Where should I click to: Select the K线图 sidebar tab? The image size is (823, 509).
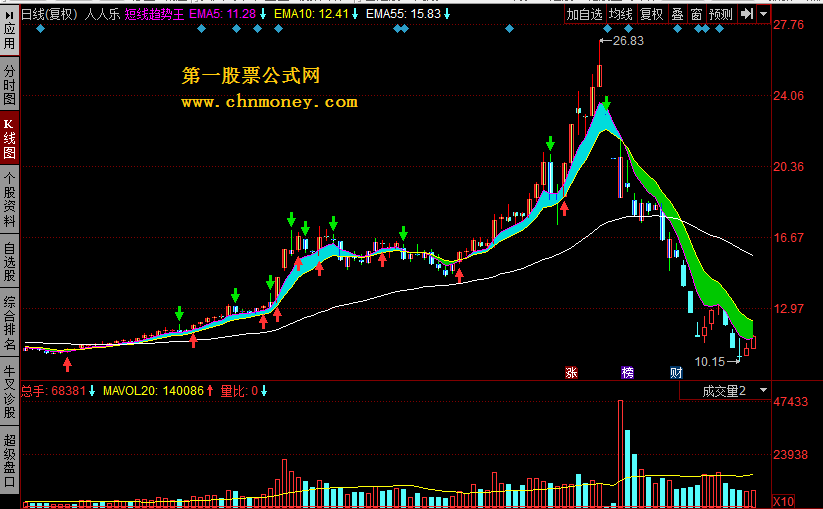(x=9, y=139)
